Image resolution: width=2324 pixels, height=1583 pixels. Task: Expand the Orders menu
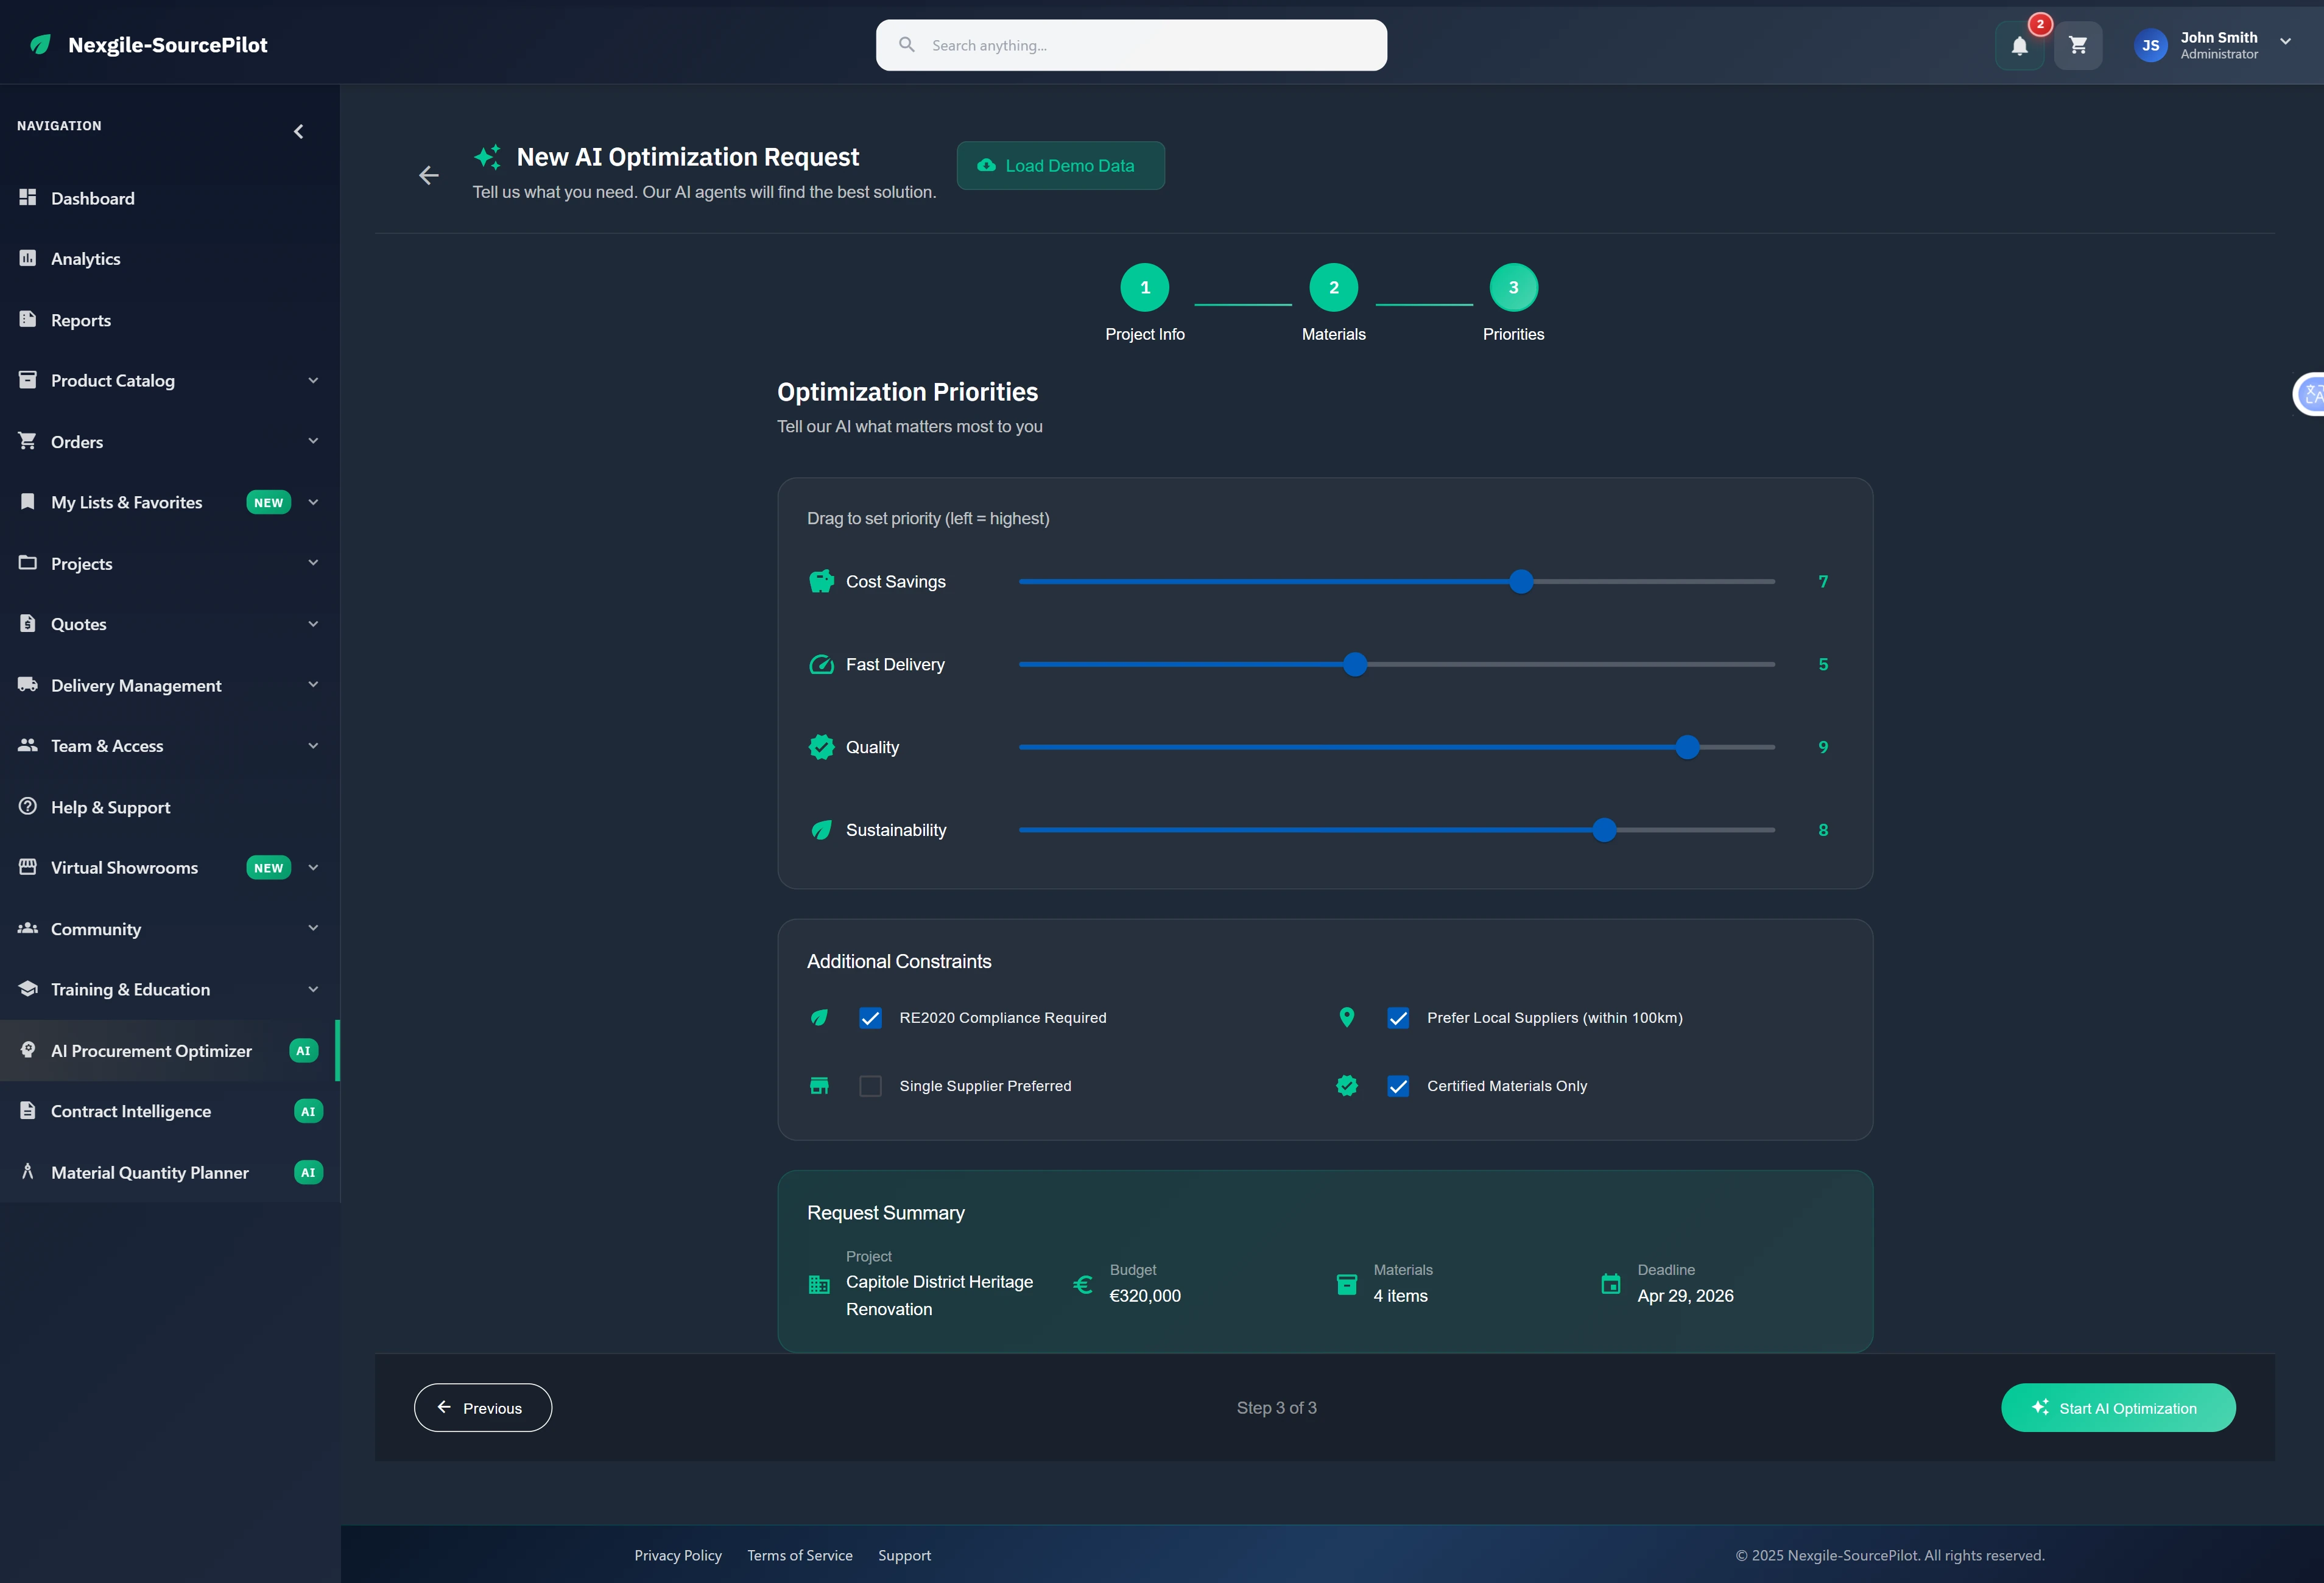(313, 441)
